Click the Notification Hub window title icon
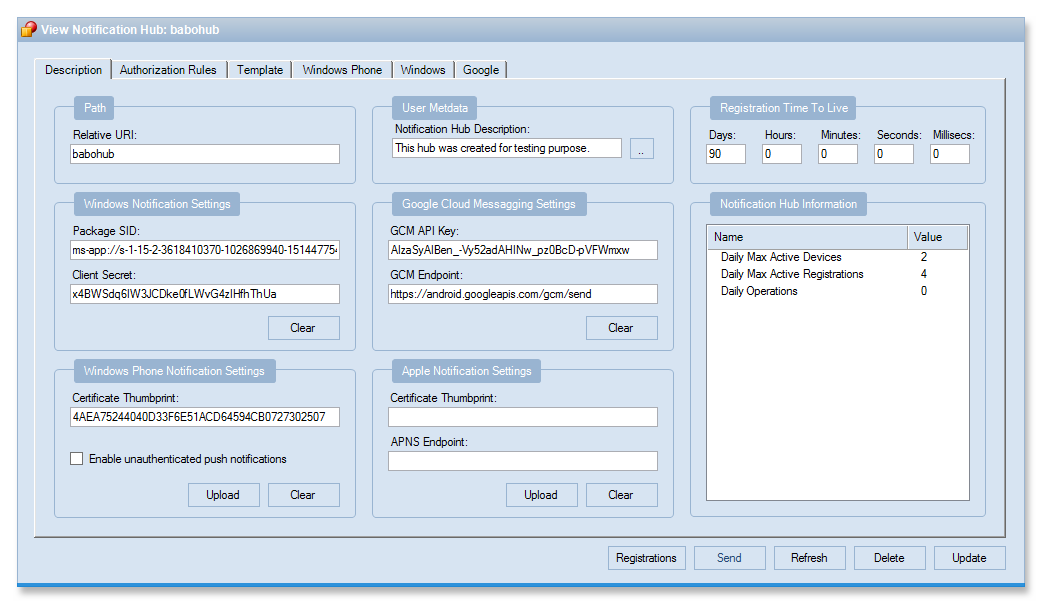Viewport: 1042px width, 604px height. click(29, 29)
